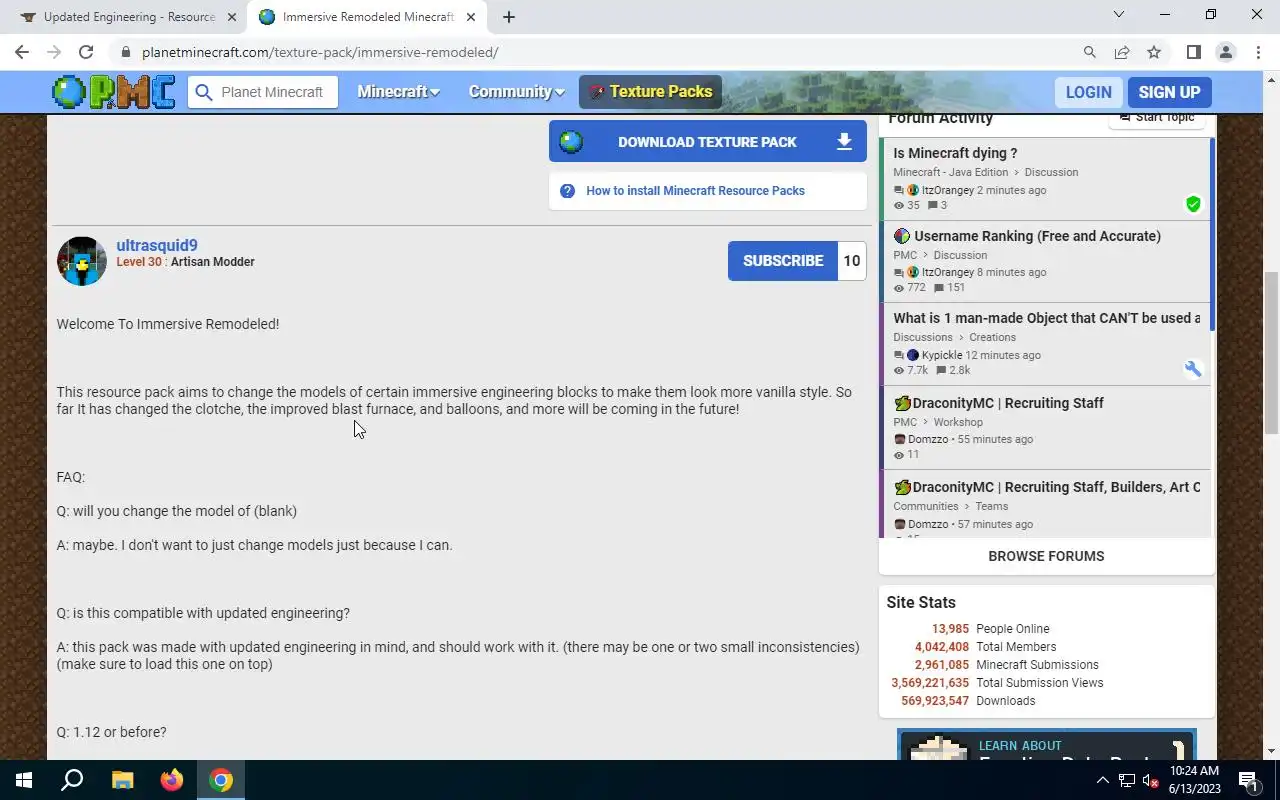The width and height of the screenshot is (1280, 800).
Task: Click the search magnifier in Planet Minecraft box
Action: pyautogui.click(x=204, y=92)
